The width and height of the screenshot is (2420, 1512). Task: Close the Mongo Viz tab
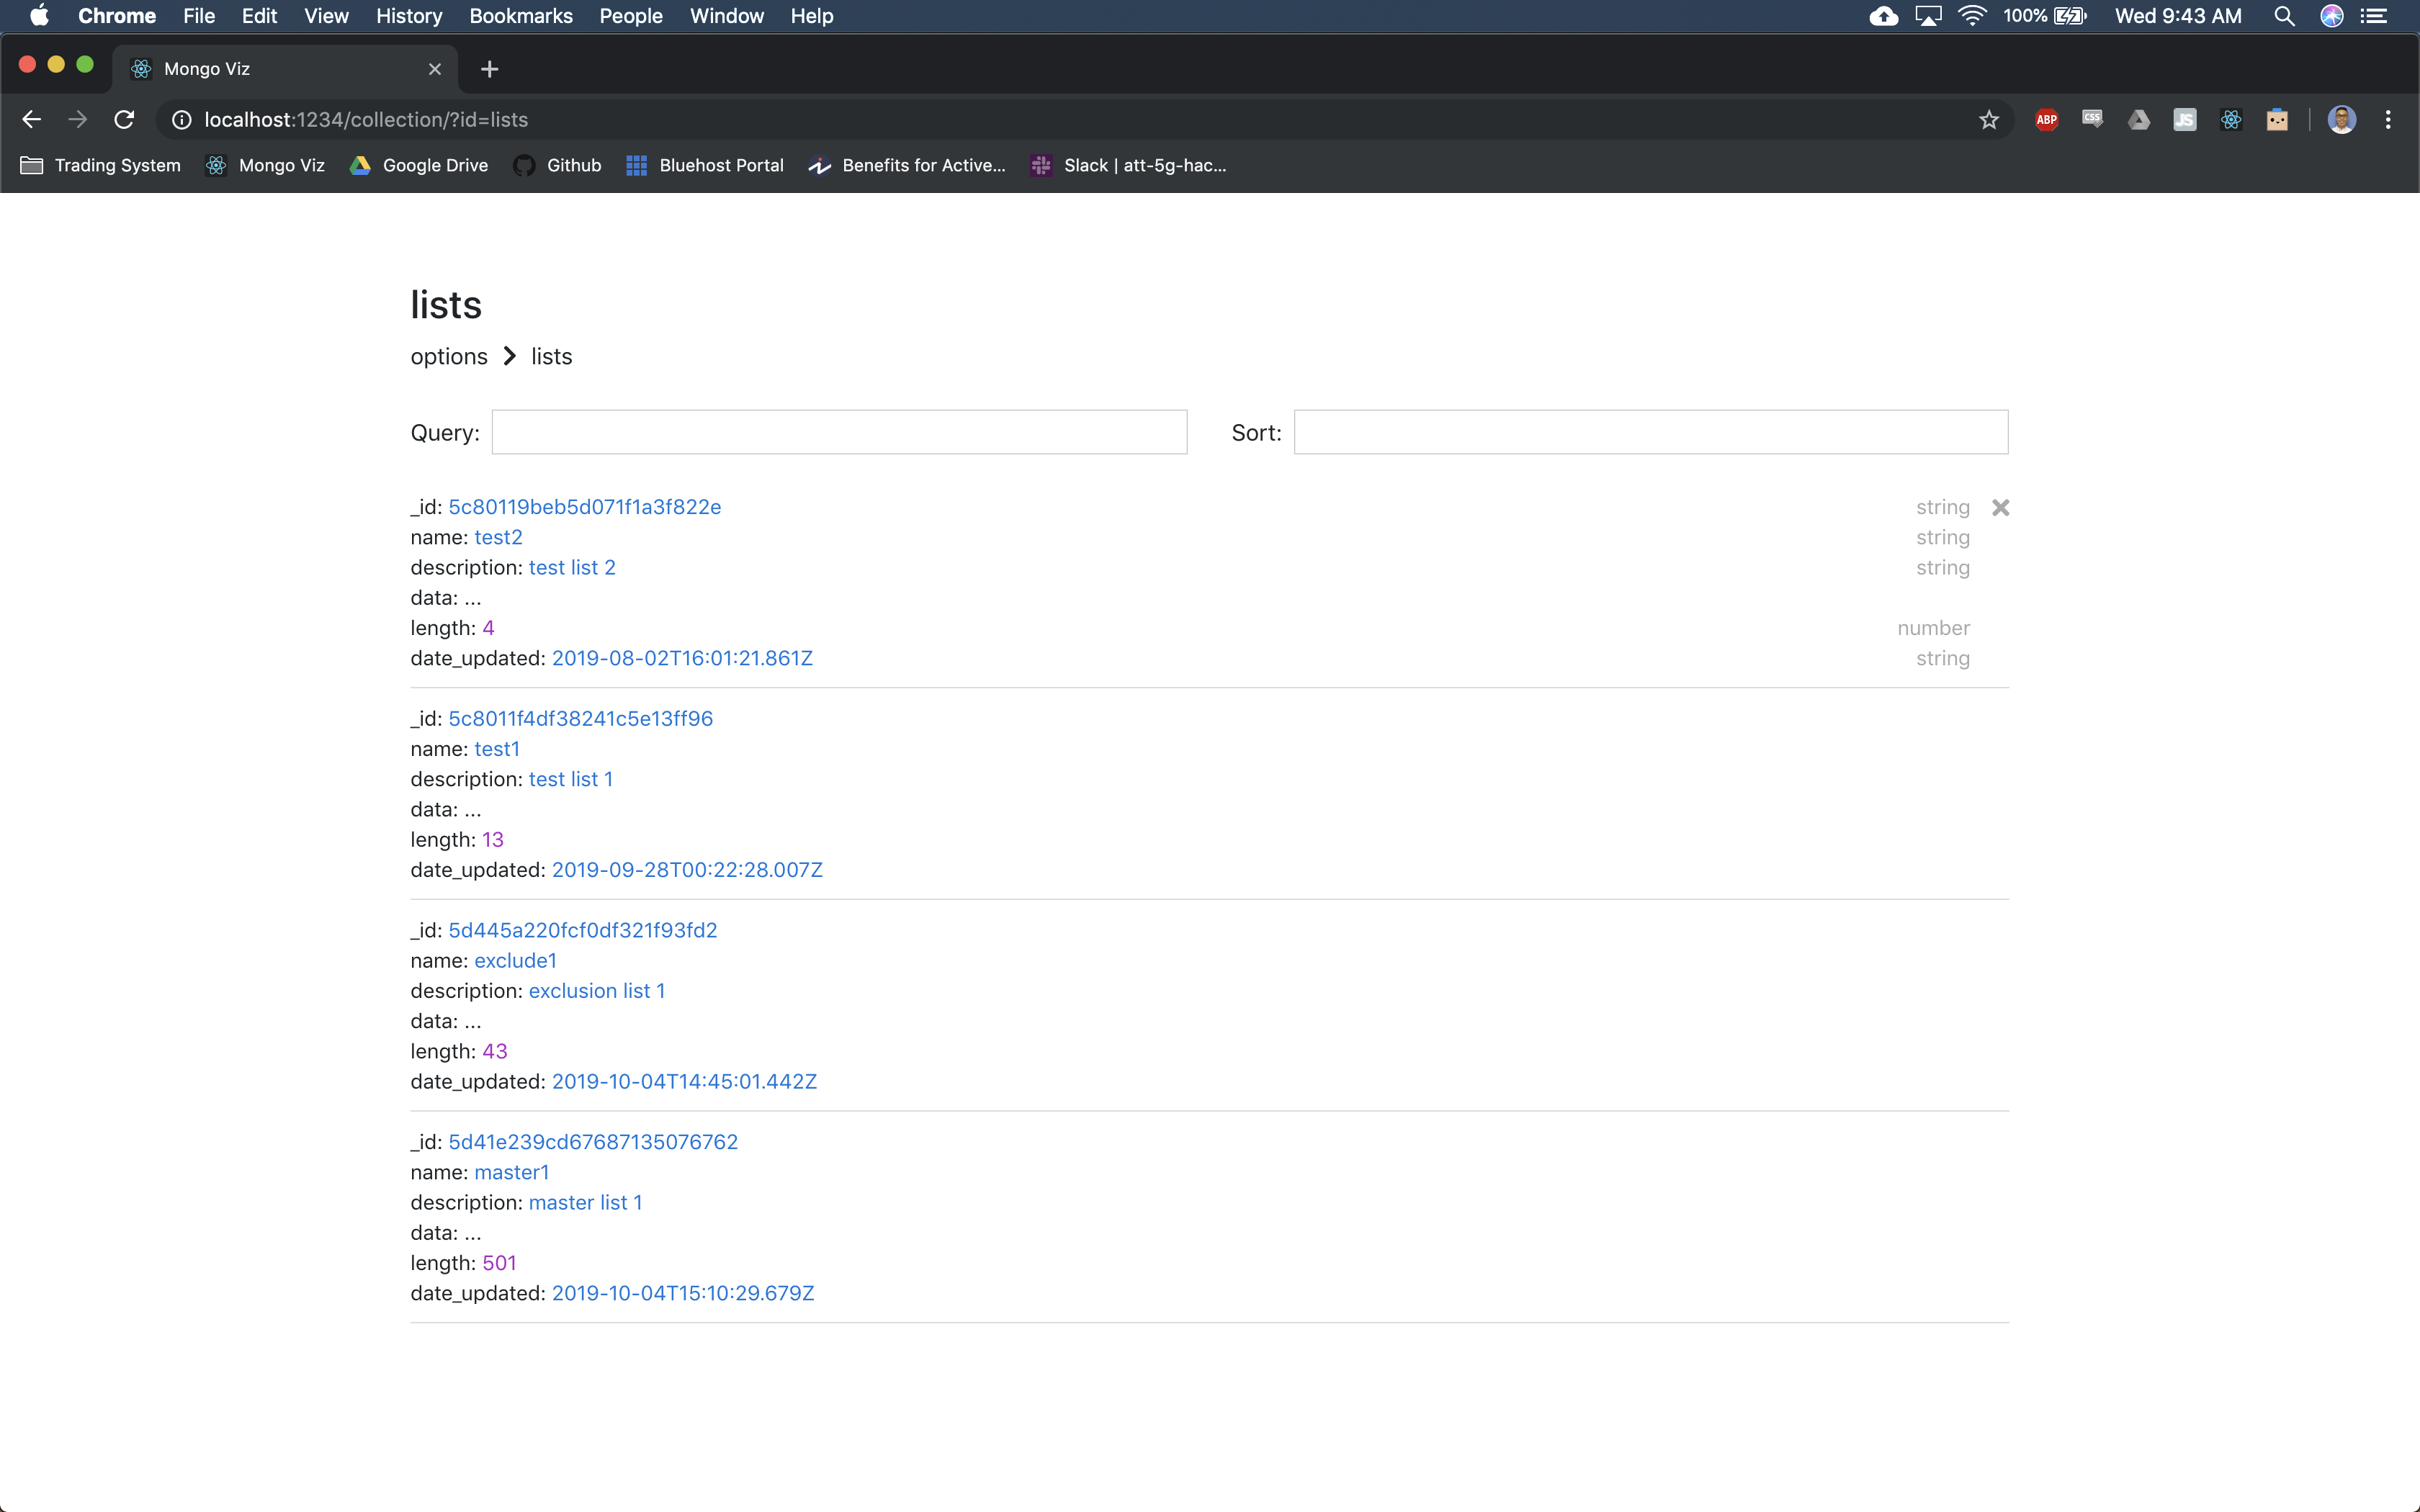point(434,69)
